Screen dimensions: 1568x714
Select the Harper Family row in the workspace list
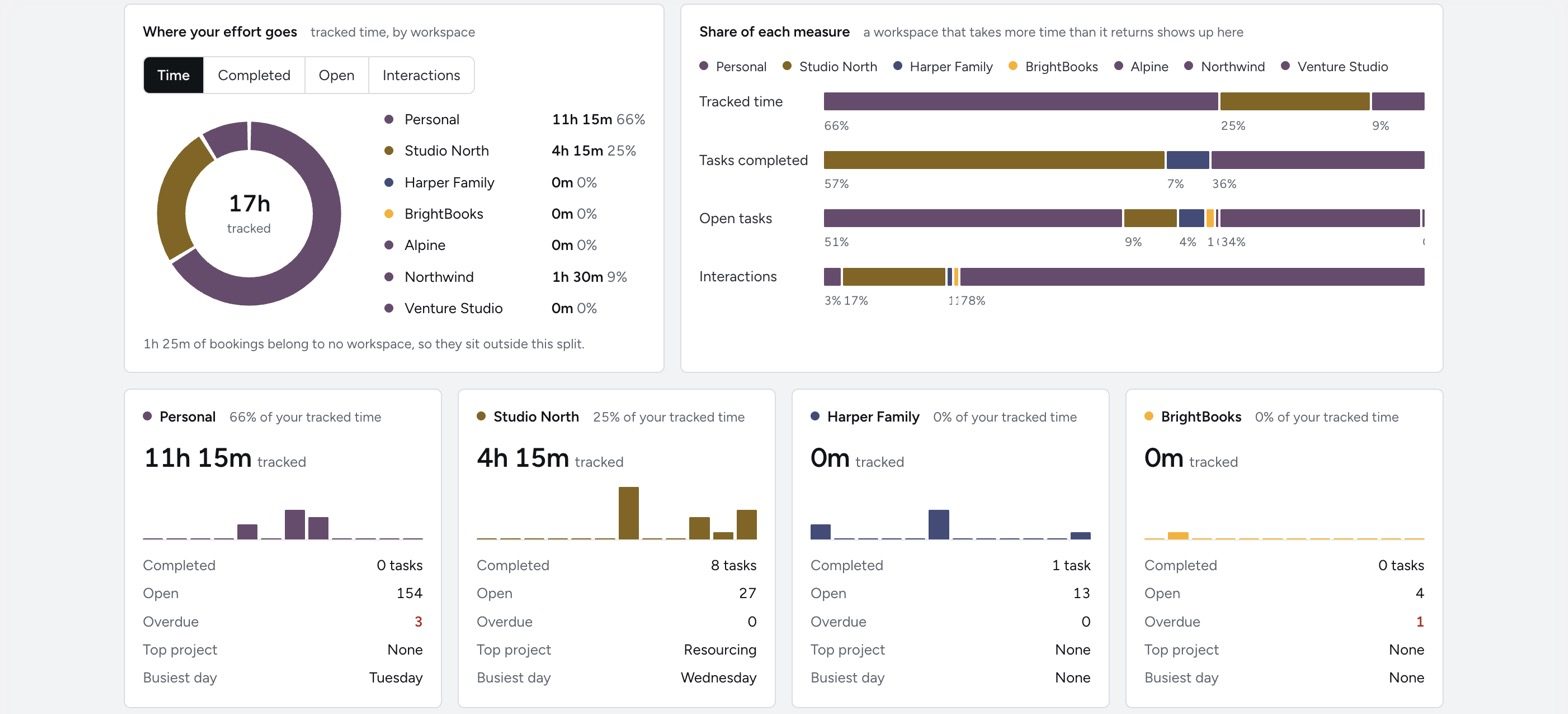(x=514, y=183)
